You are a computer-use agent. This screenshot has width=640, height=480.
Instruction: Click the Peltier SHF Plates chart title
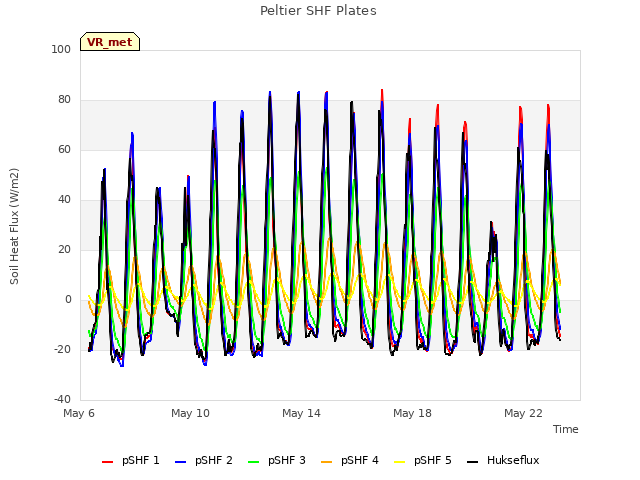click(318, 11)
